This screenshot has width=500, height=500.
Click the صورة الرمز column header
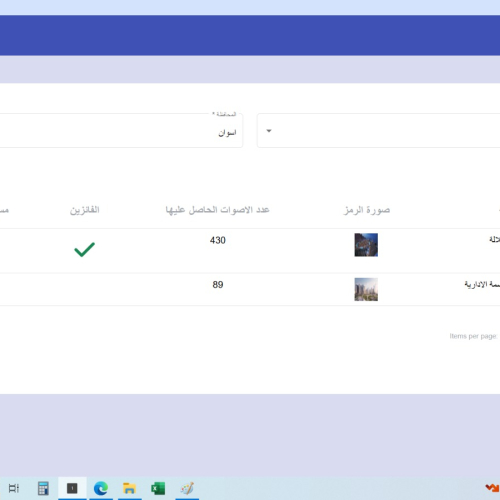coord(367,210)
